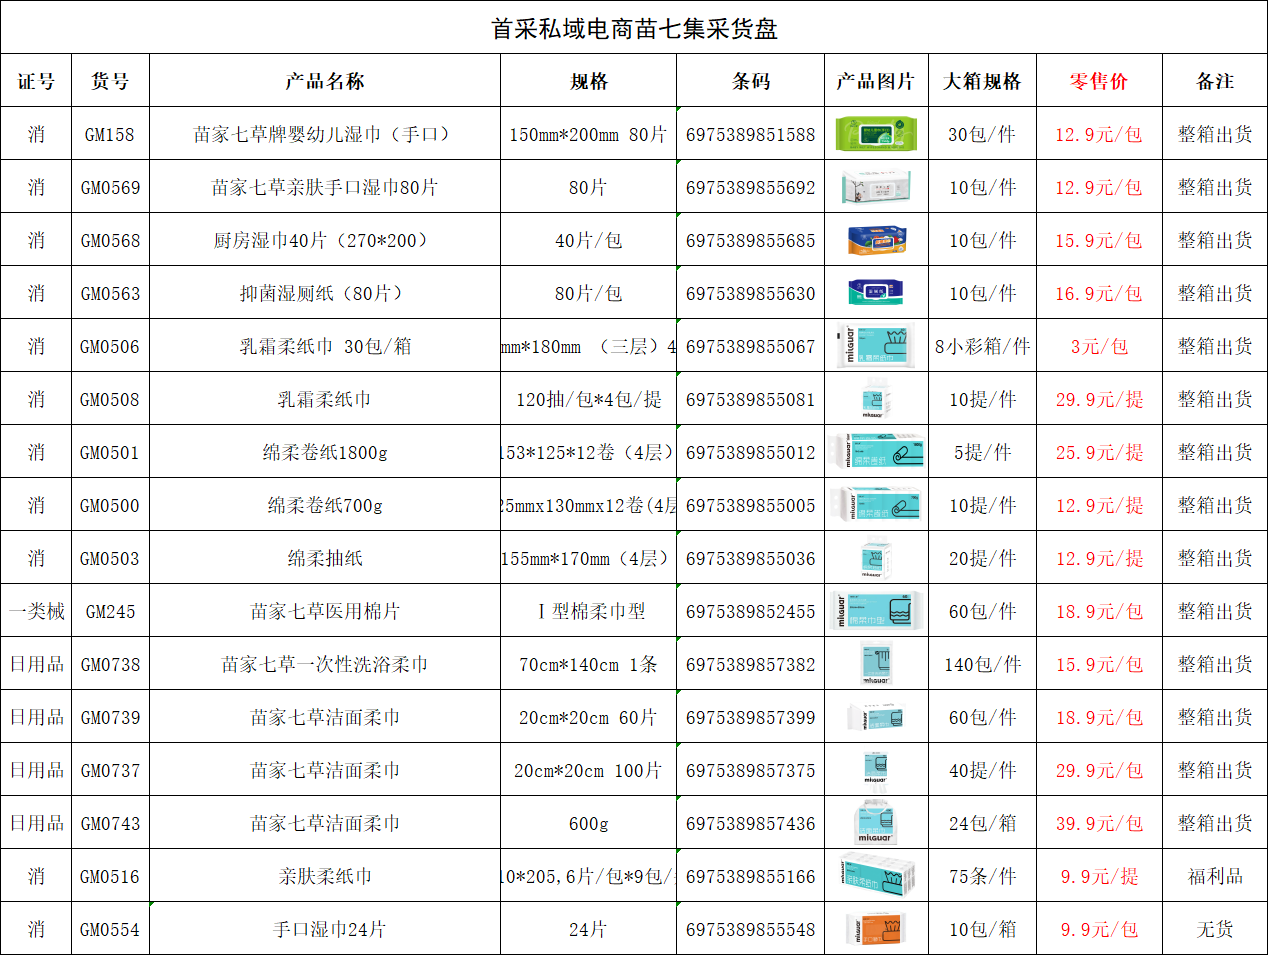Select product picture for GM0569 wet wipes
1268x955 pixels.
pos(876,187)
